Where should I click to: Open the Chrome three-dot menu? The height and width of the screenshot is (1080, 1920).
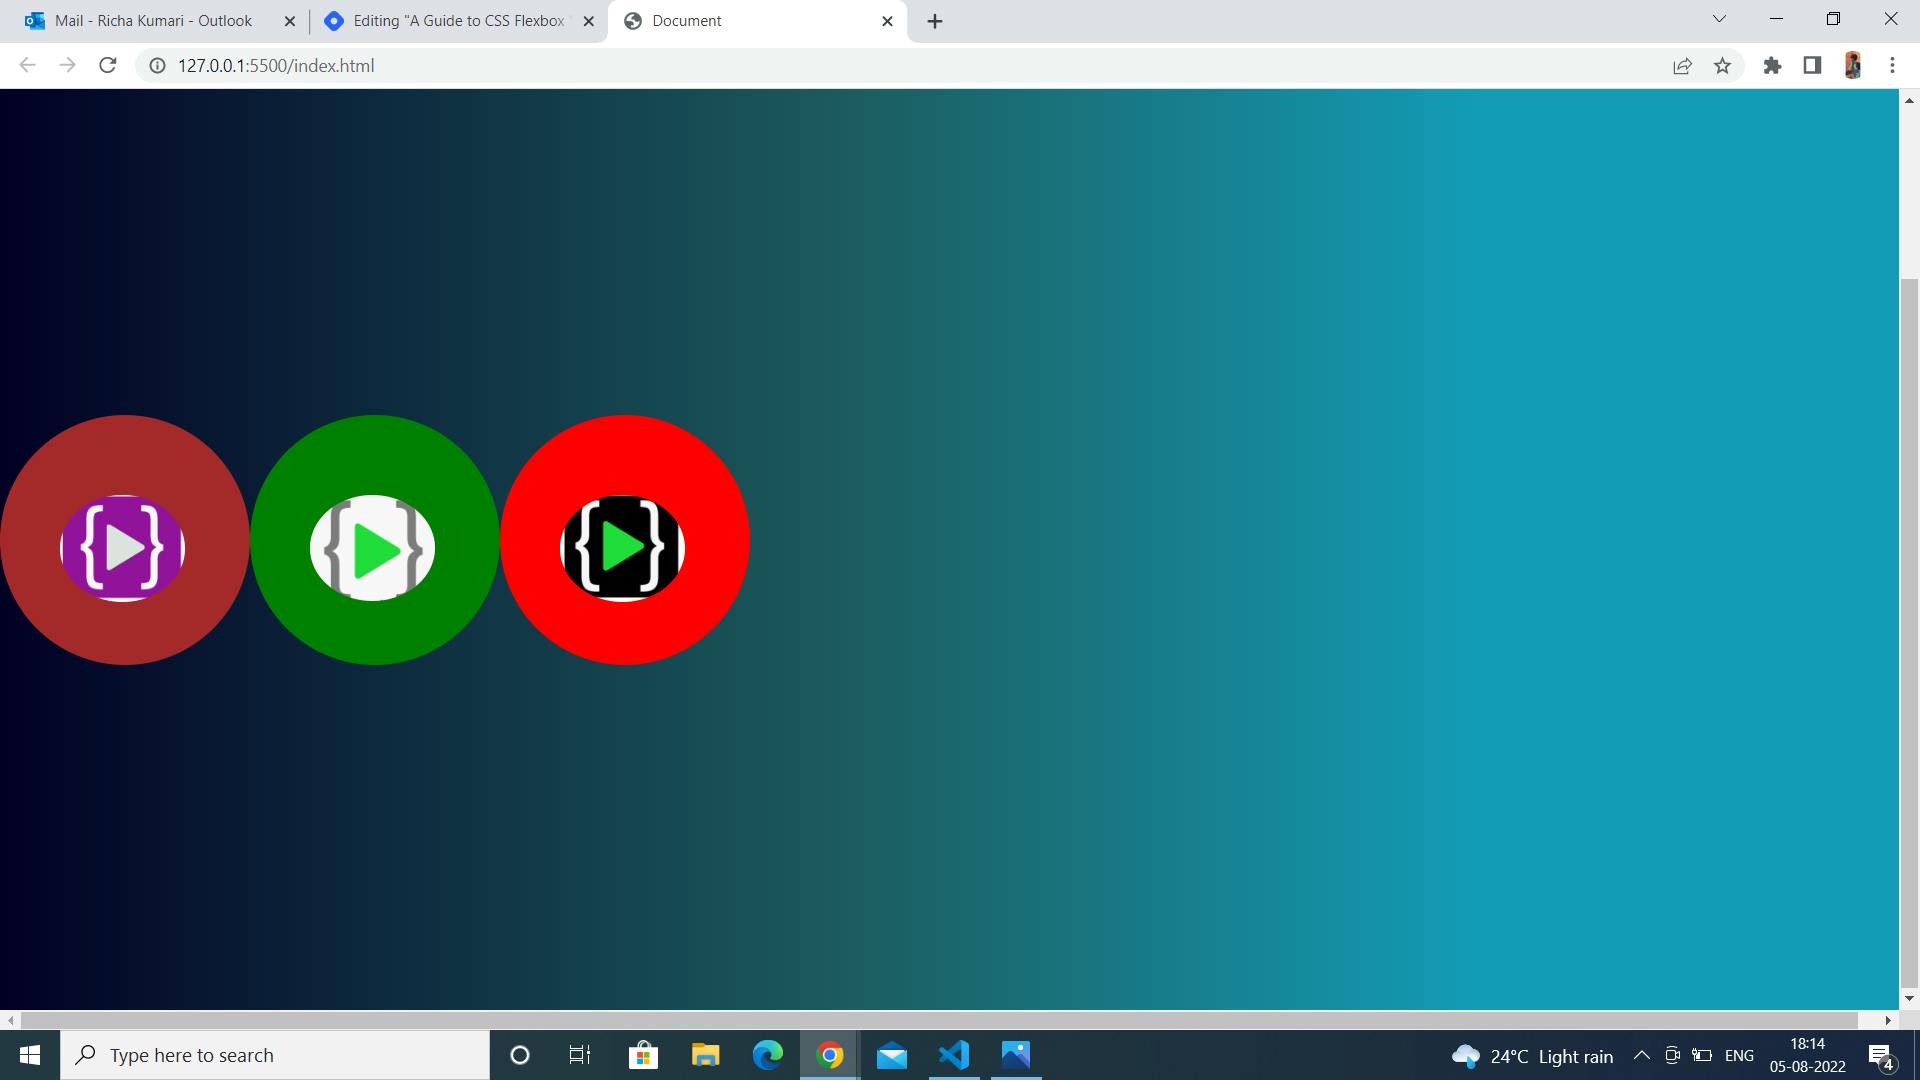[1892, 66]
